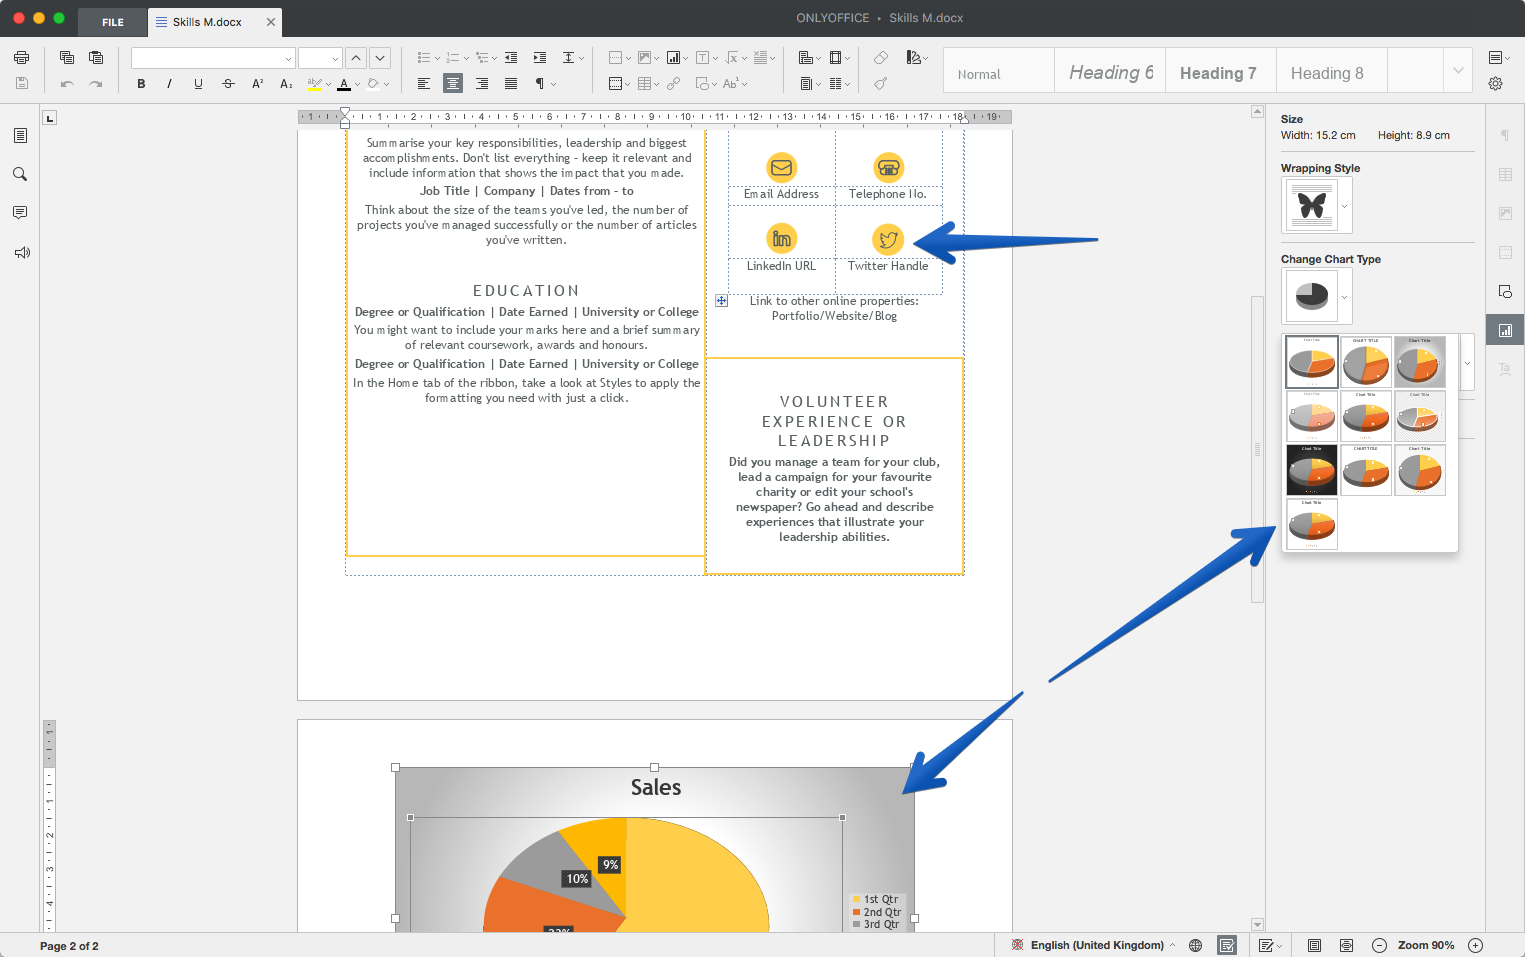The image size is (1525, 957).
Task: Increase the paragraph indent
Action: [540, 58]
